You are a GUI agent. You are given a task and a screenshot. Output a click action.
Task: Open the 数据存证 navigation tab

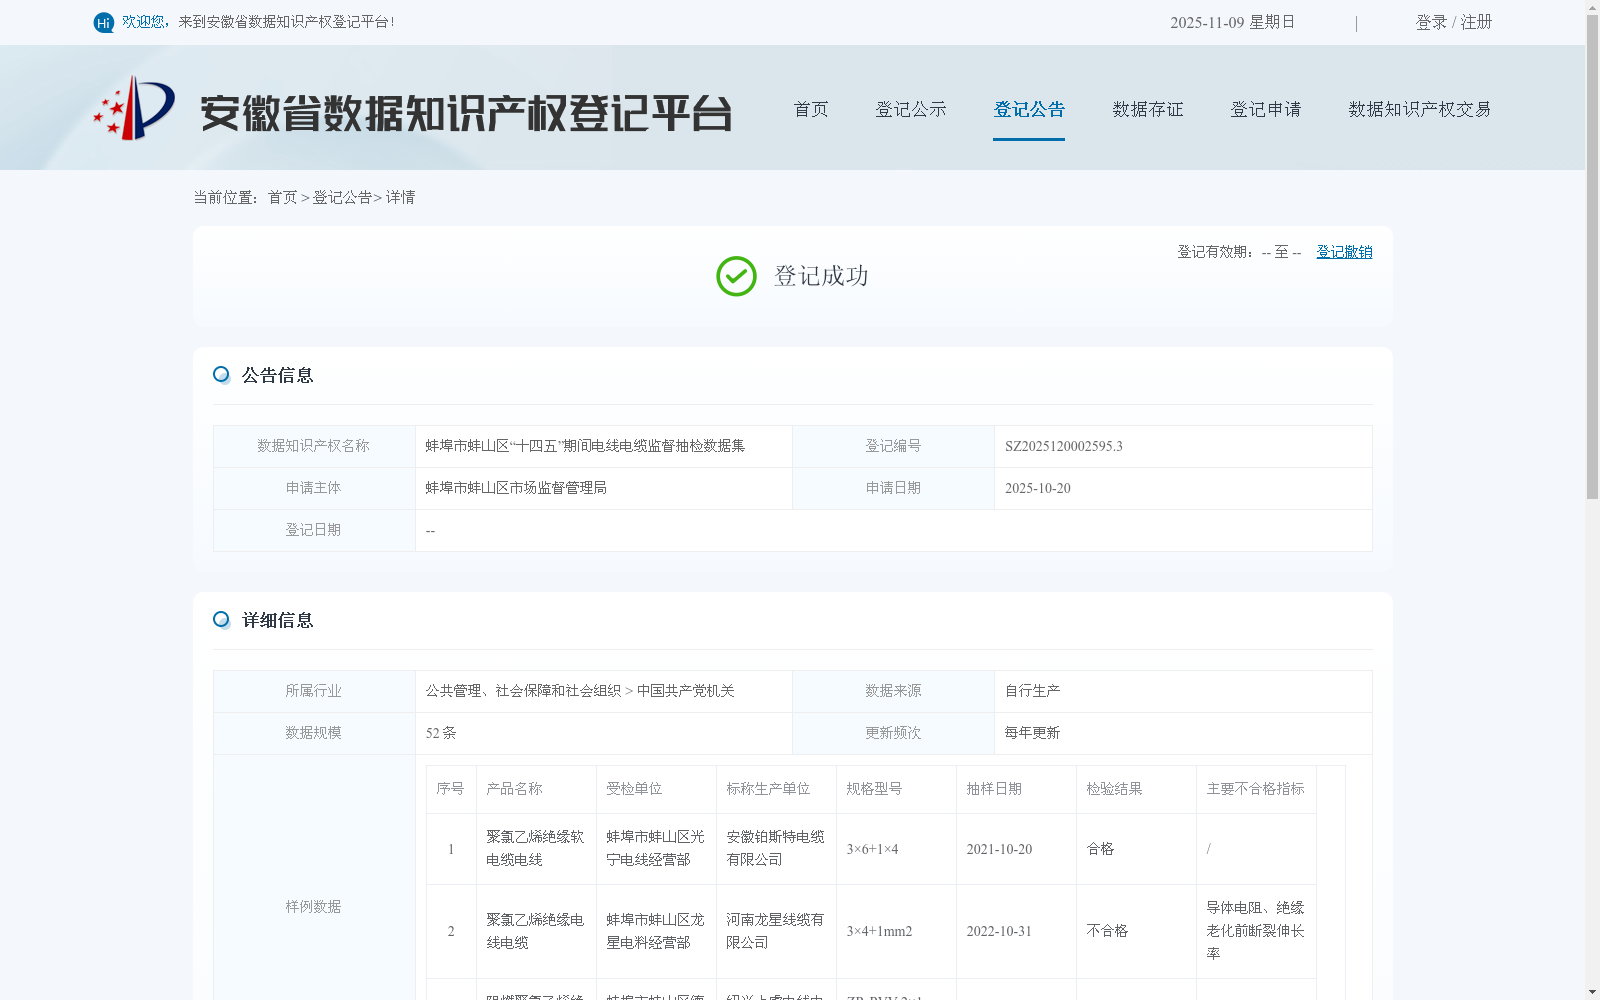pyautogui.click(x=1148, y=109)
